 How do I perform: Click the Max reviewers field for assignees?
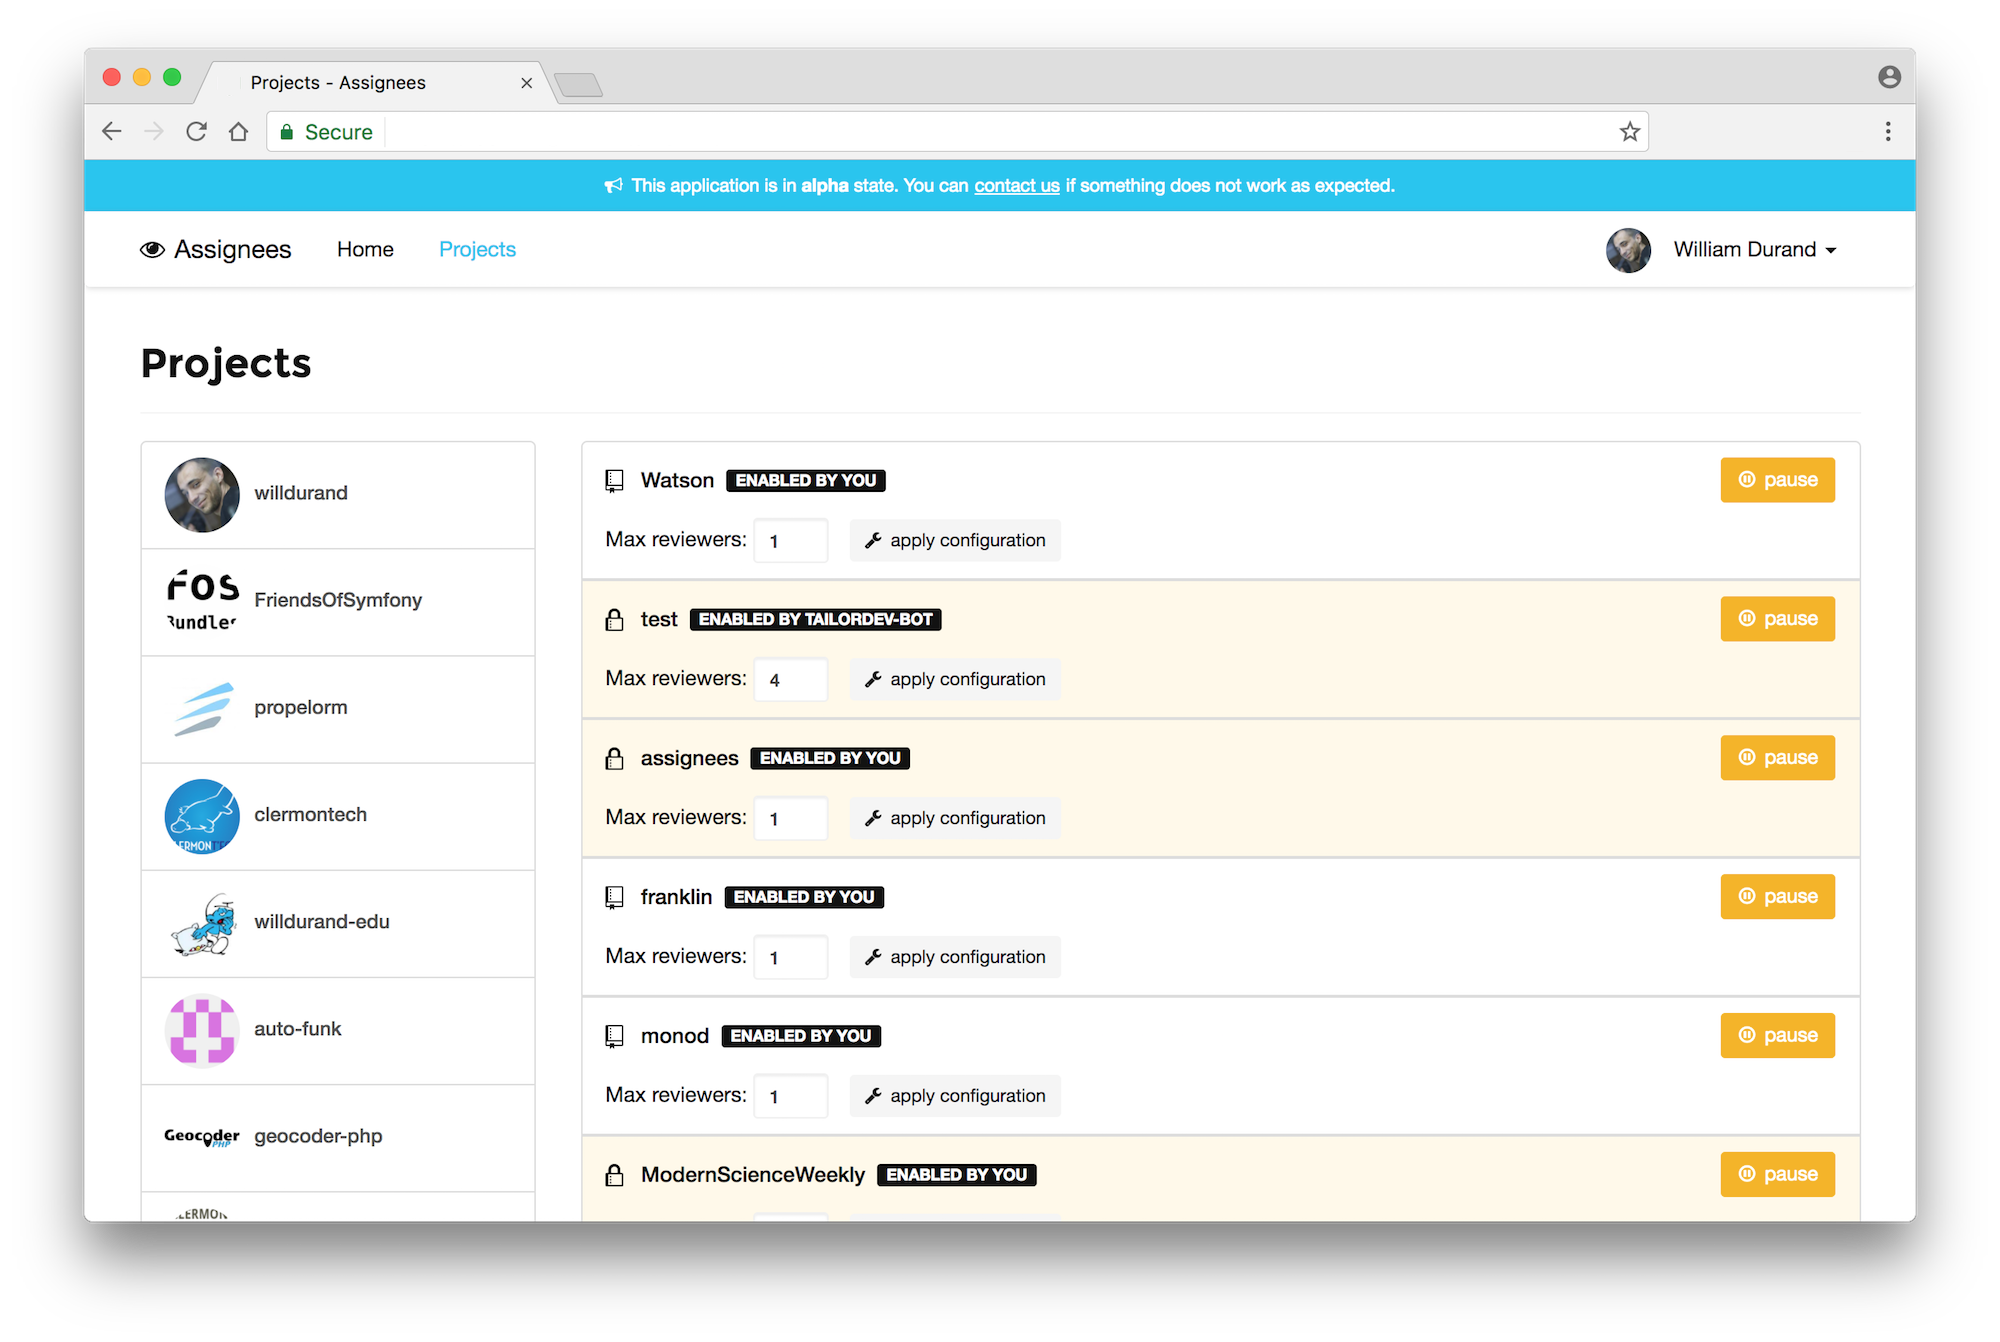tap(790, 819)
